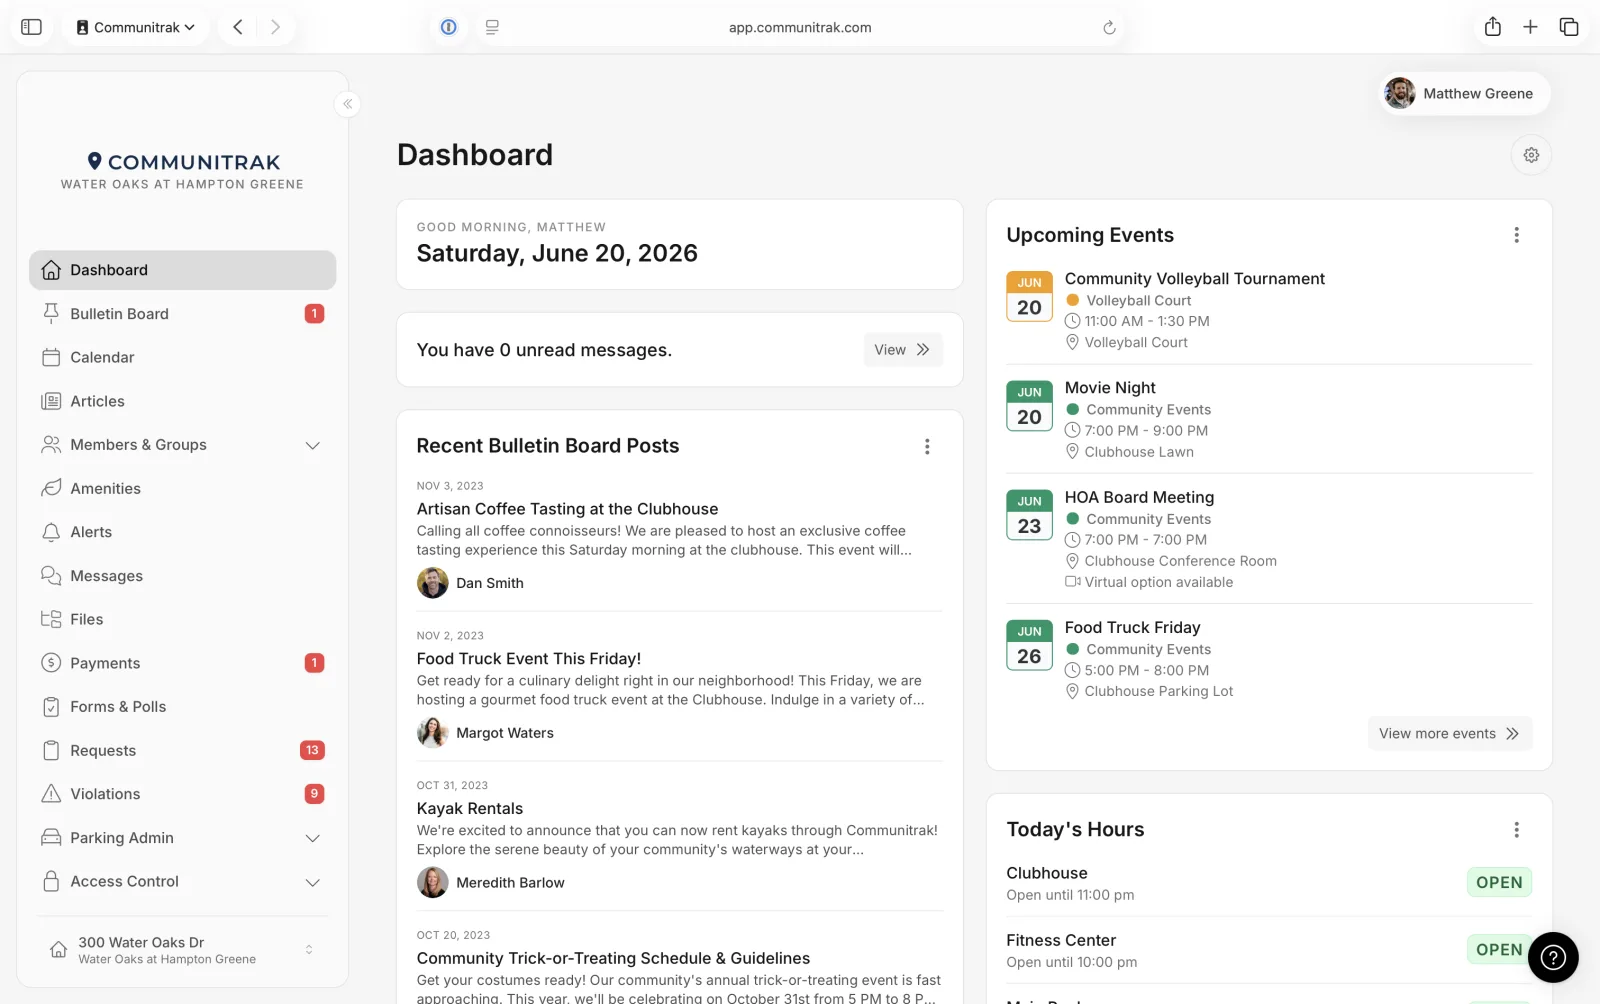Open Upcoming Events three-dot options menu
The image size is (1600, 1004).
(1516, 235)
